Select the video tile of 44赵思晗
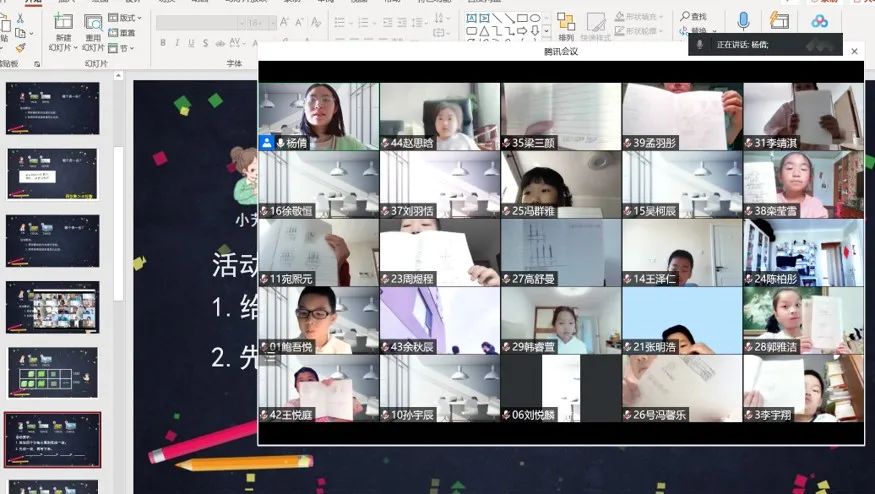This screenshot has width=875, height=494. tap(440, 117)
